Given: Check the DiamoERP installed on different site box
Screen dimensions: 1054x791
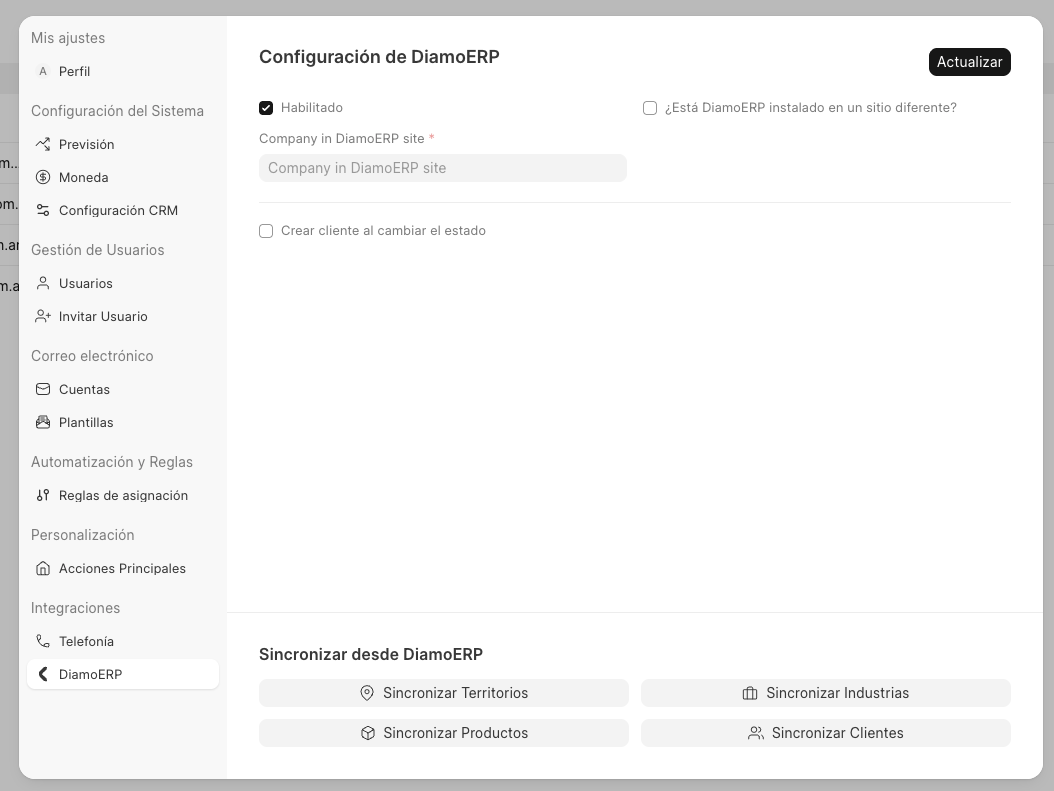Looking at the screenshot, I should tap(650, 108).
